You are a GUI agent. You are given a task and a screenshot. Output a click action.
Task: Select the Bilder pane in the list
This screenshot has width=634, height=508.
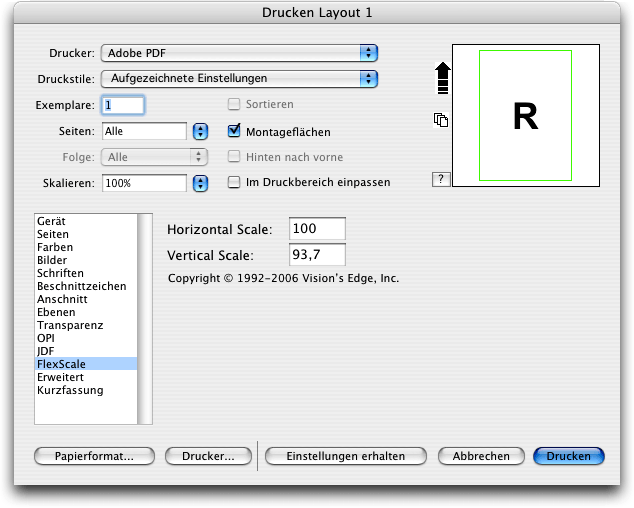tap(86, 260)
